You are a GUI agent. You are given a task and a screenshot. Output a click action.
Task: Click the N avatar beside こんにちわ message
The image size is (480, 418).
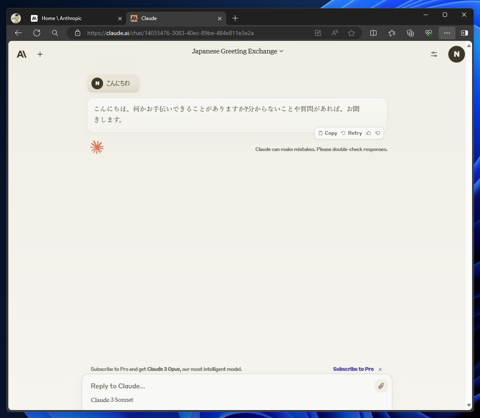[x=97, y=83]
